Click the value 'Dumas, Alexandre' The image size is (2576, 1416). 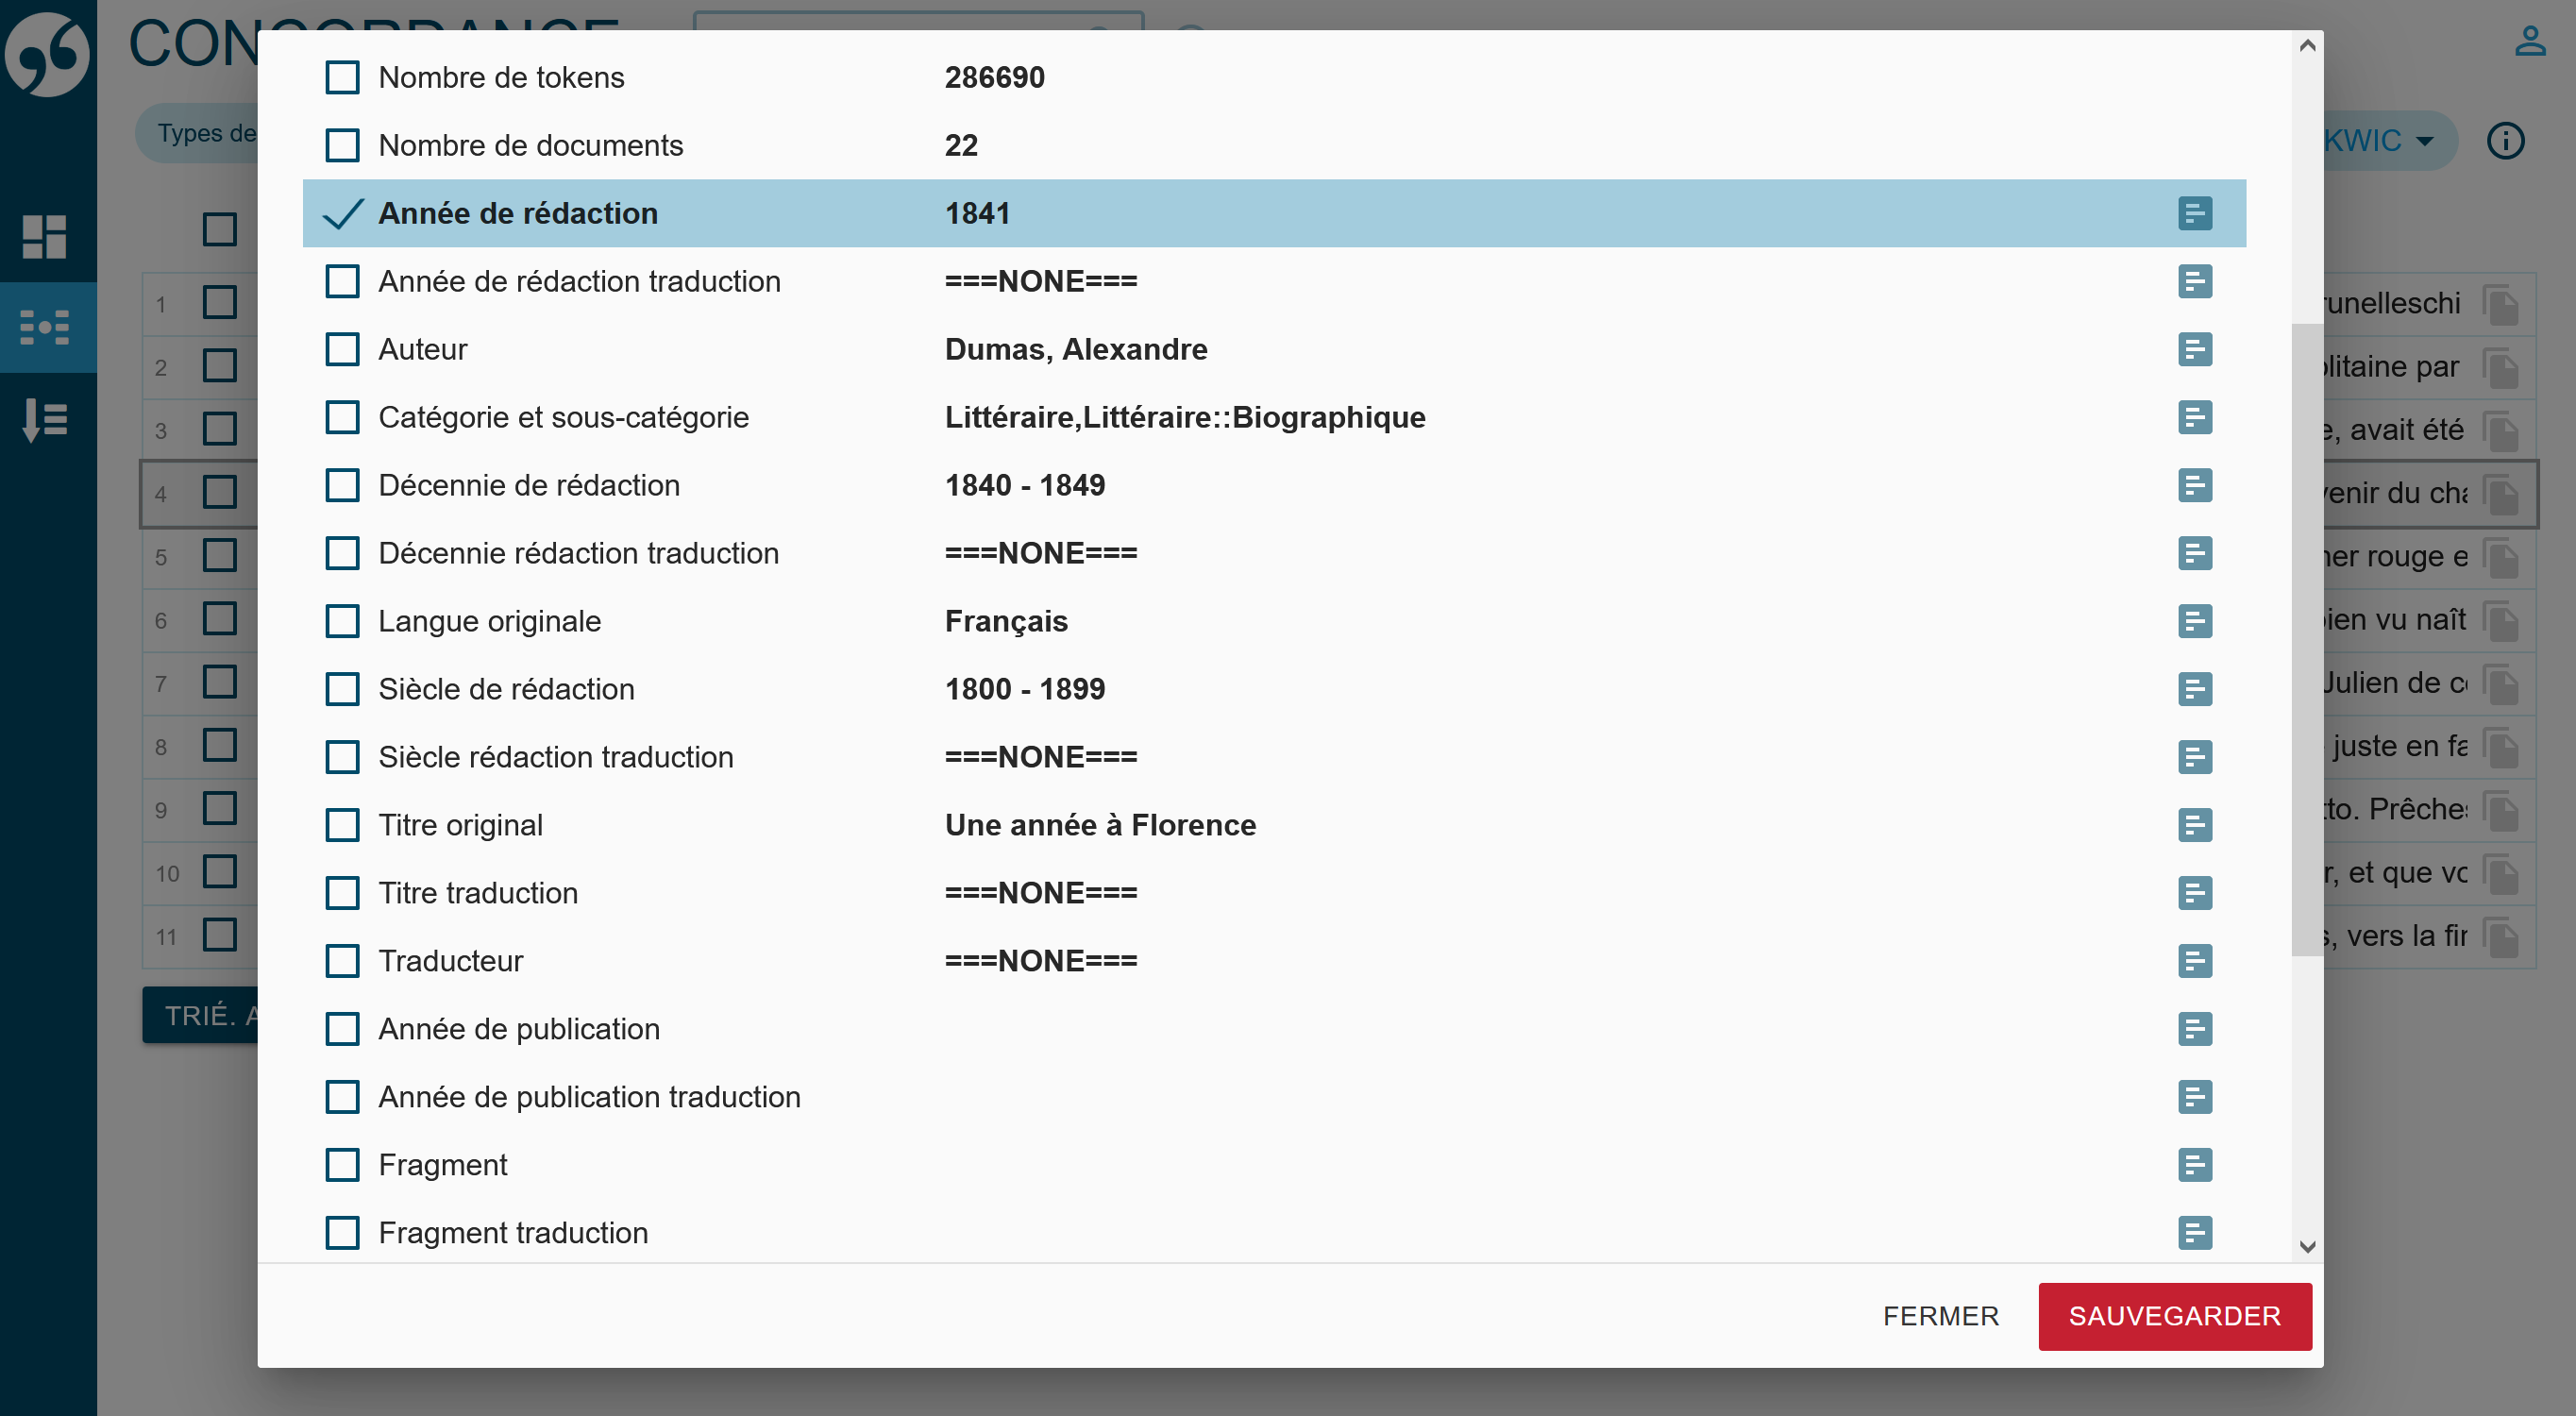click(1076, 349)
